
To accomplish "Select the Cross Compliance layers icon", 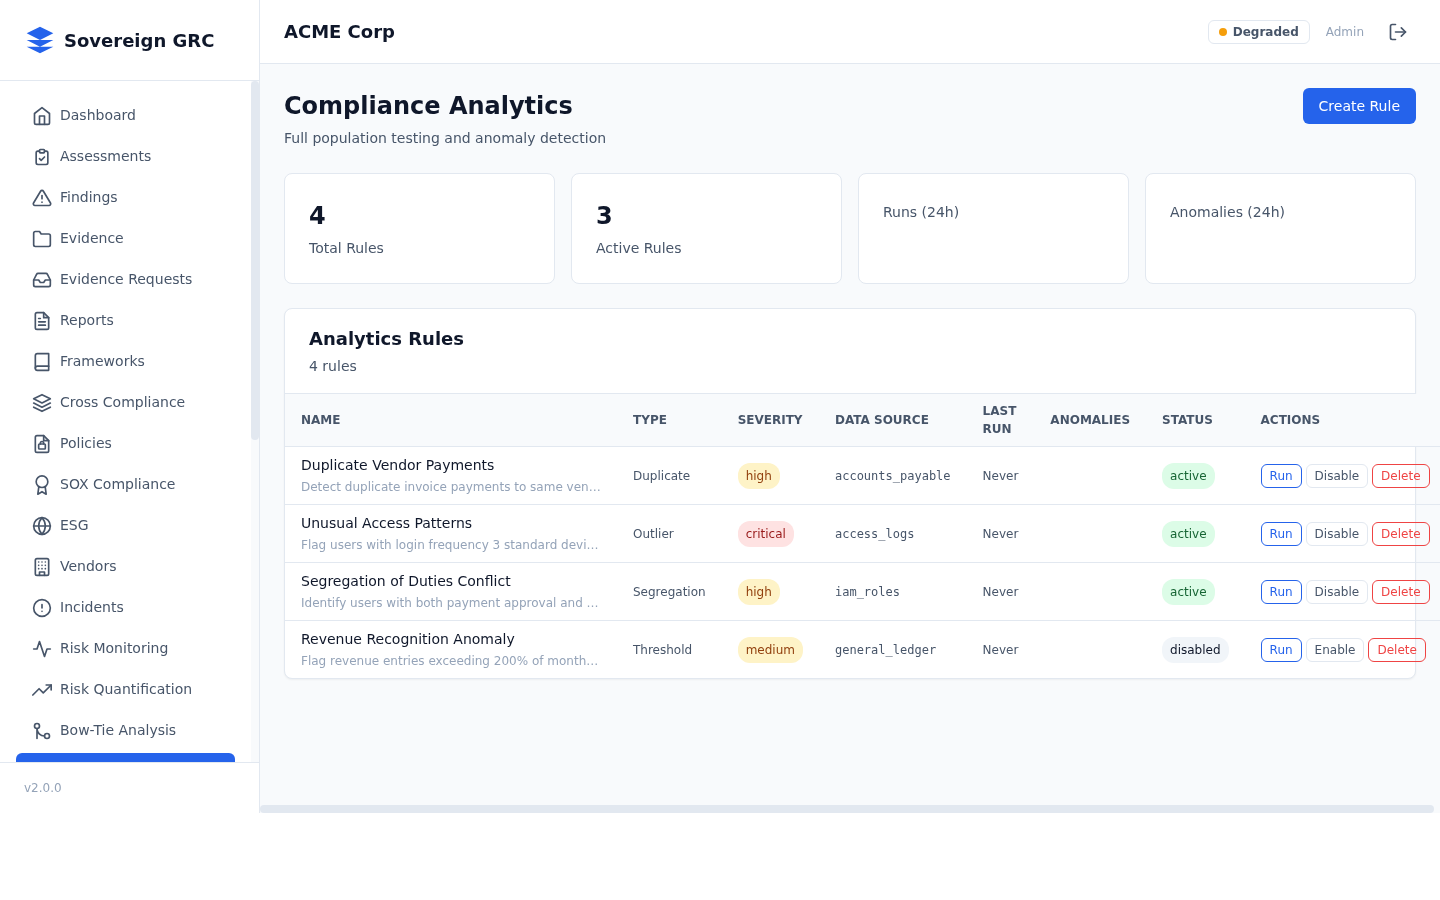I will [x=42, y=402].
